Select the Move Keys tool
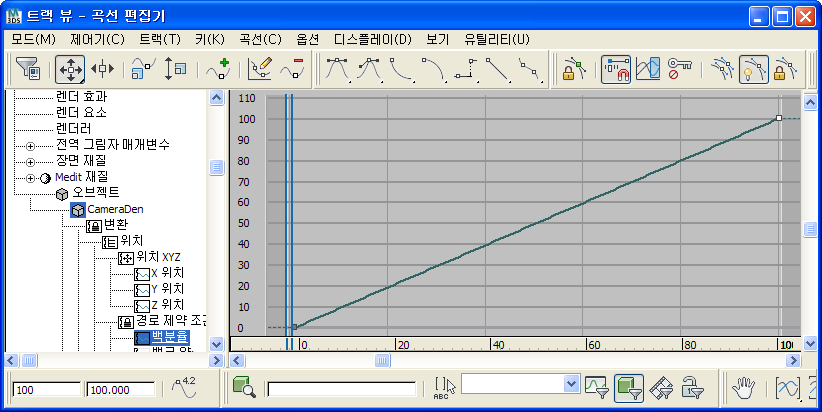The width and height of the screenshot is (822, 412). tap(70, 69)
